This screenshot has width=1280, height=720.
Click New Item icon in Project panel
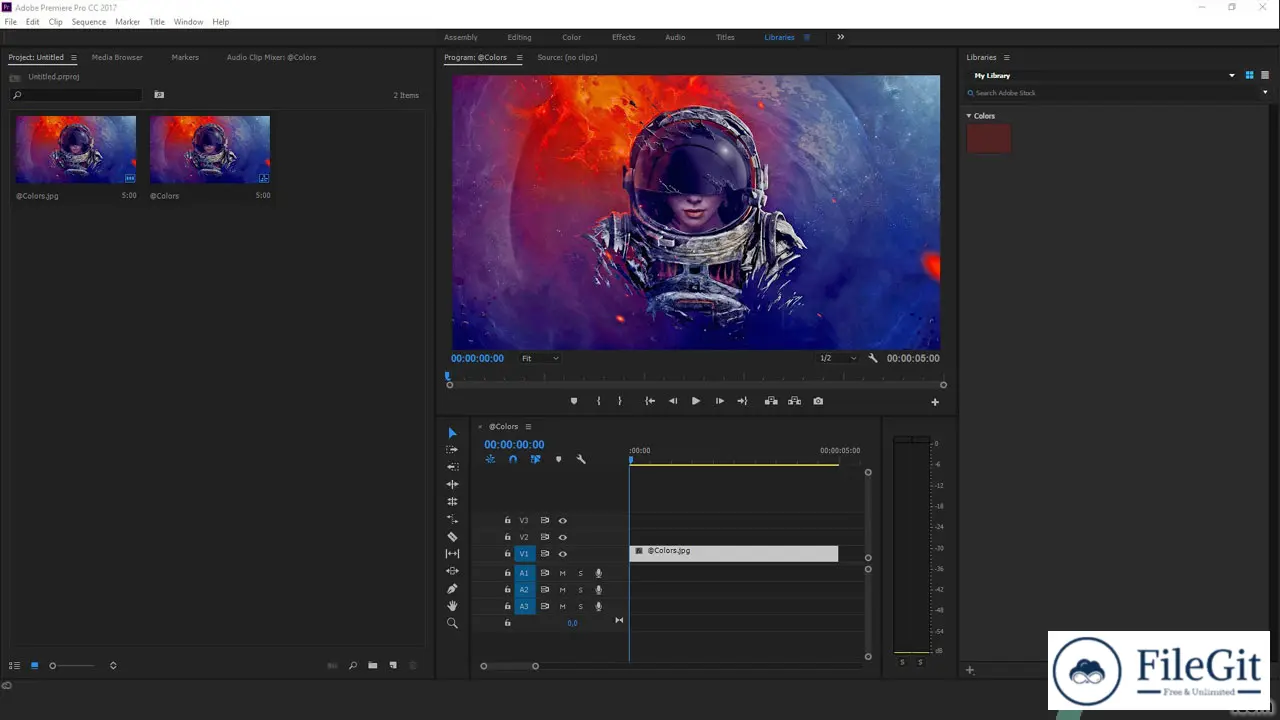[x=393, y=665]
